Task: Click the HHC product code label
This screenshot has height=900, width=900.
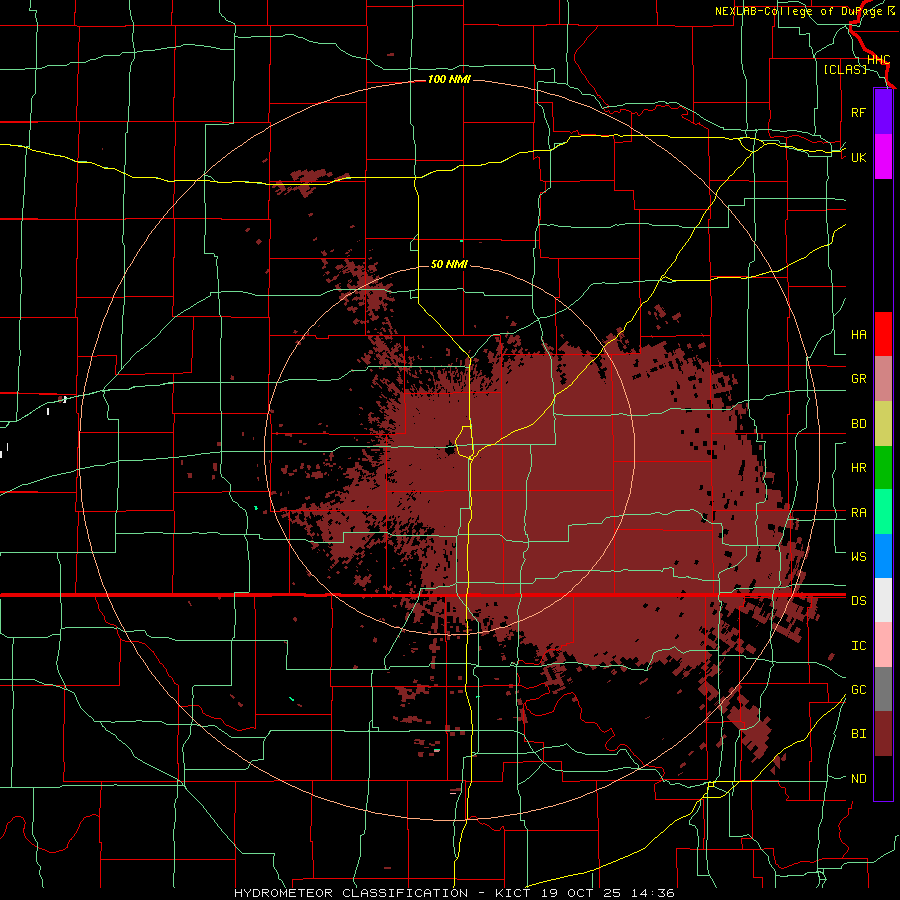Action: click(x=878, y=60)
